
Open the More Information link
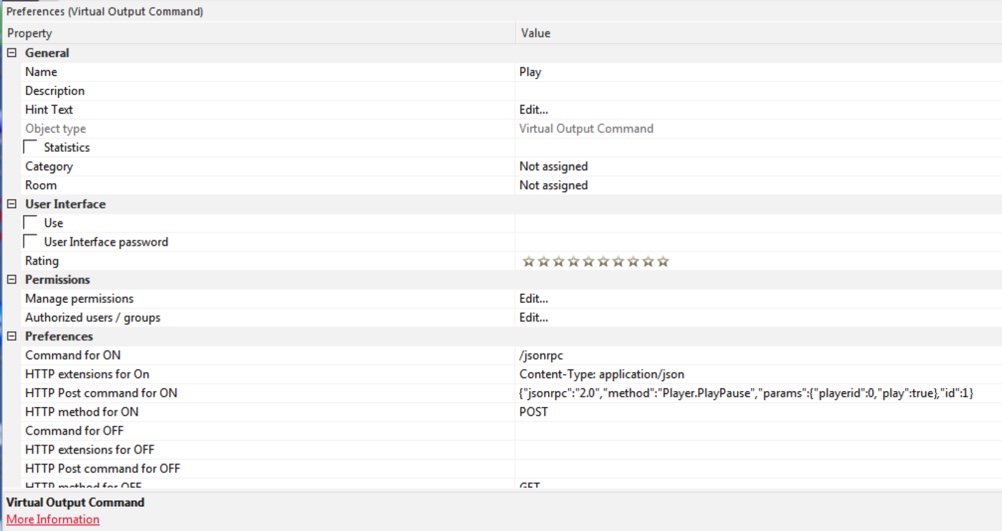click(x=53, y=520)
